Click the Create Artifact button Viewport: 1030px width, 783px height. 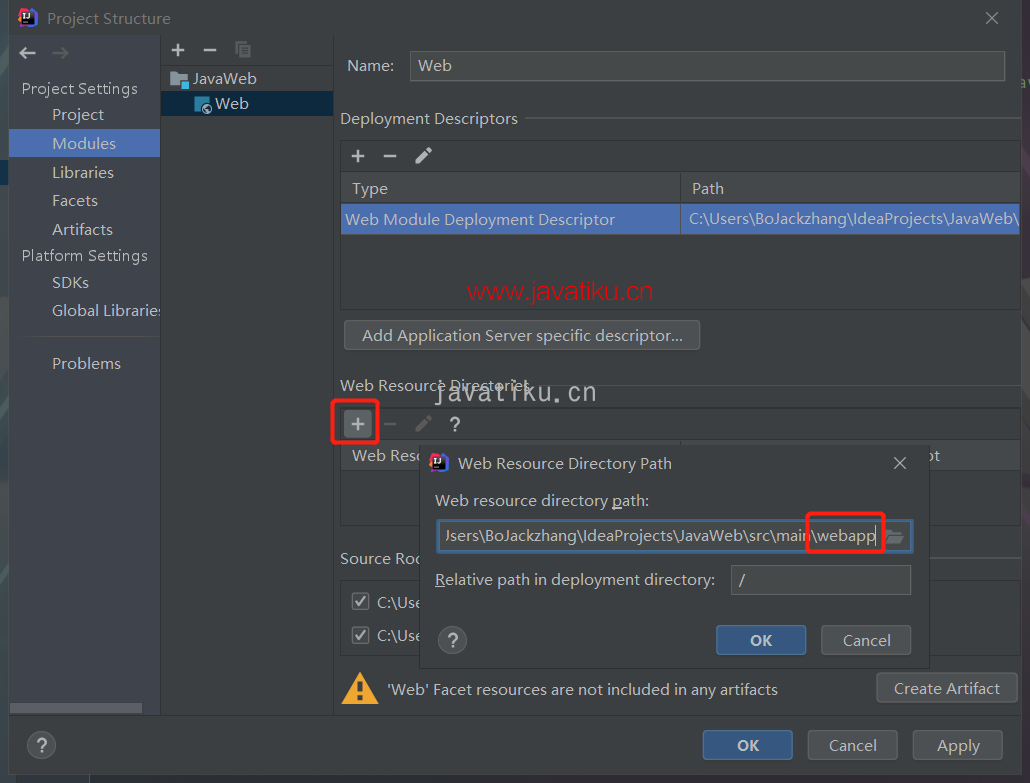[x=947, y=688]
